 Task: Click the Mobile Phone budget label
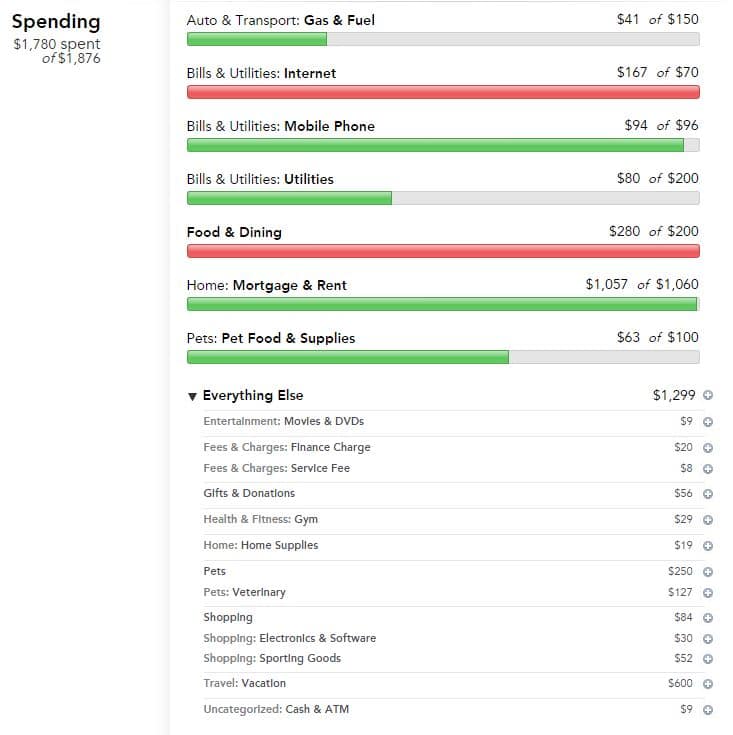[x=280, y=126]
